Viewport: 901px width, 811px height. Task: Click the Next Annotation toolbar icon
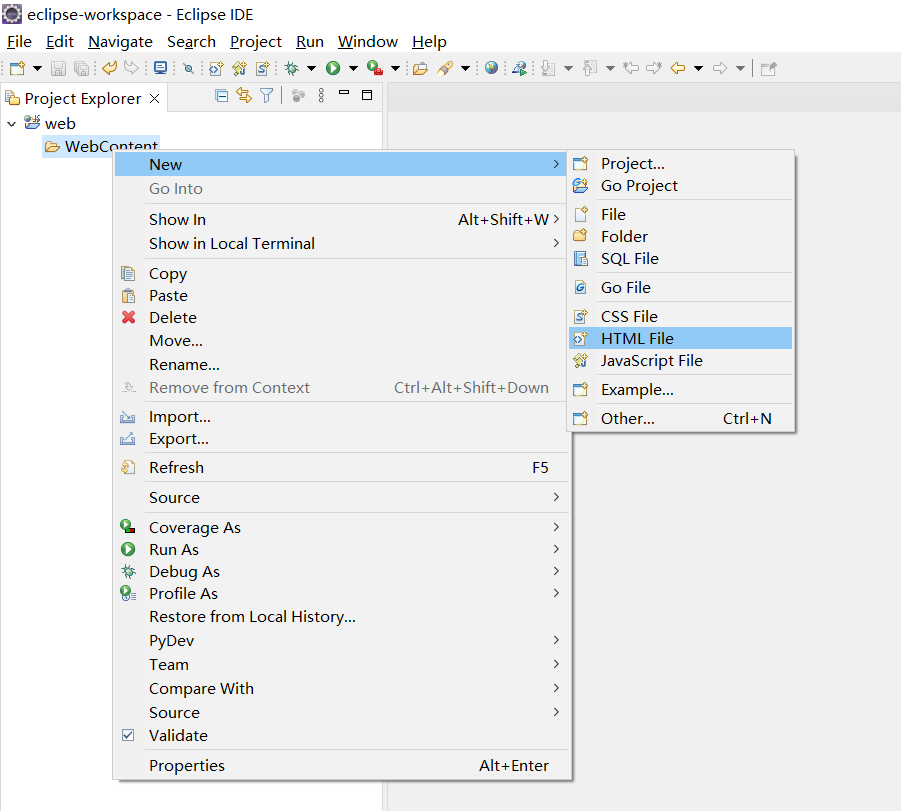(x=548, y=68)
